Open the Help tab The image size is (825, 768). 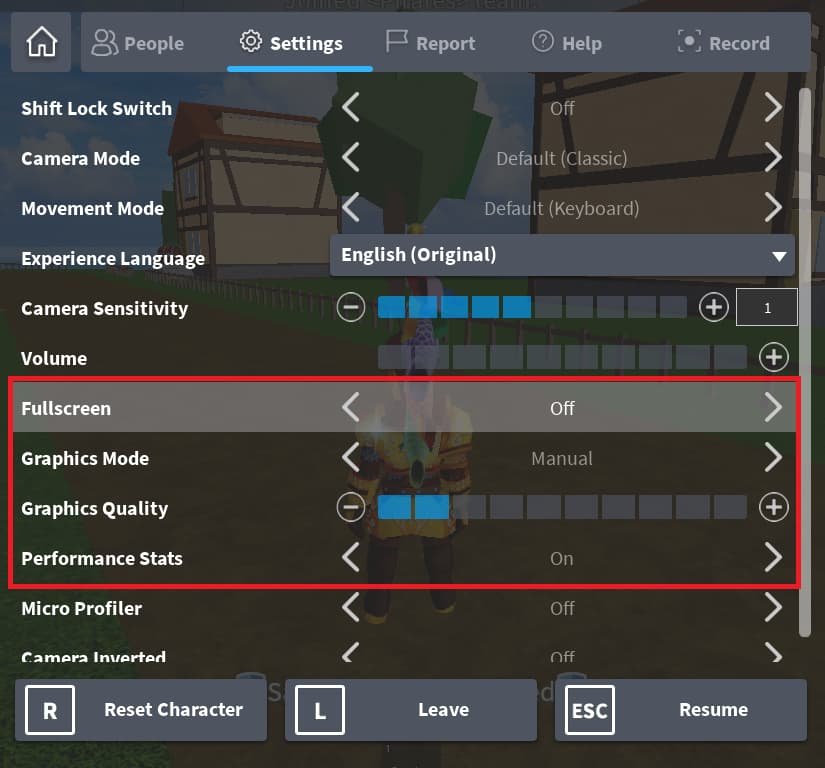pyautogui.click(x=566, y=43)
